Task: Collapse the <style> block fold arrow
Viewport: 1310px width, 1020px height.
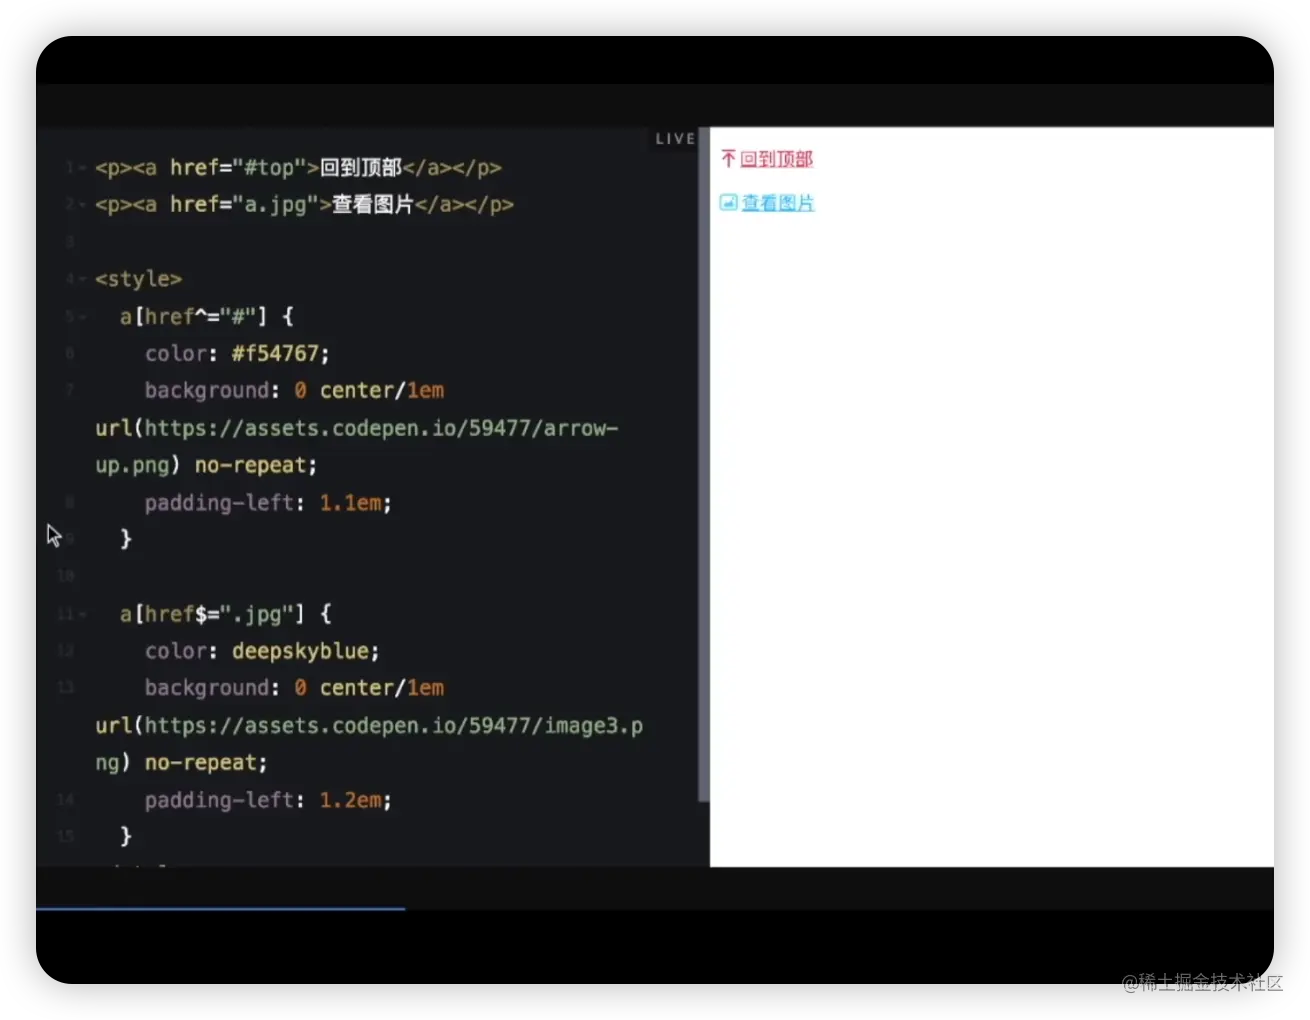Action: pos(82,279)
